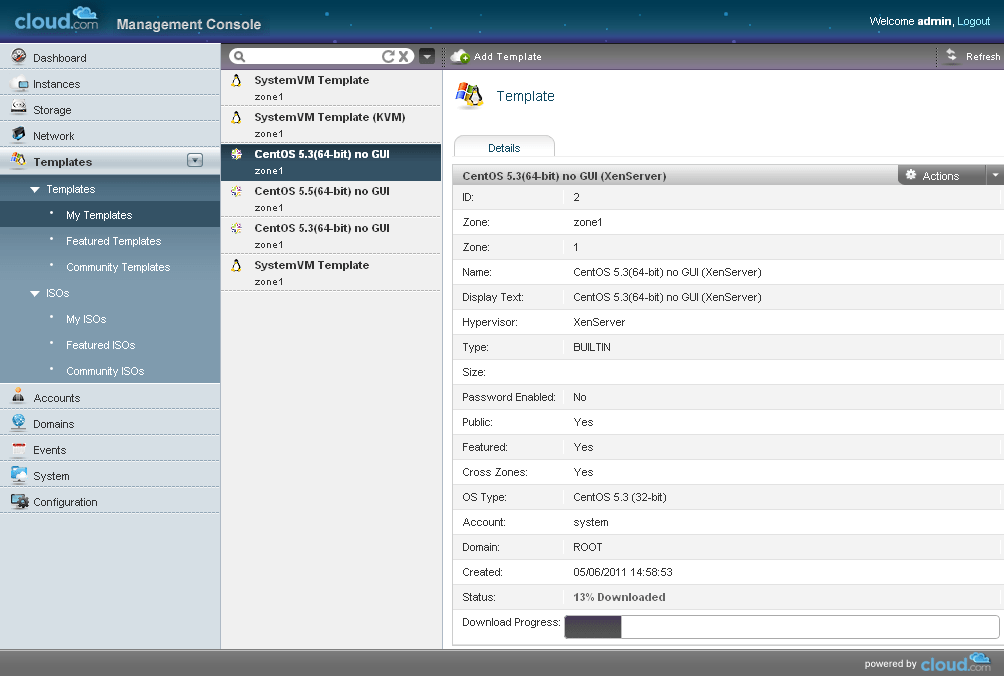Select the SystemVM Template (KVM) list entry
Image resolution: width=1004 pixels, height=676 pixels.
(331, 124)
